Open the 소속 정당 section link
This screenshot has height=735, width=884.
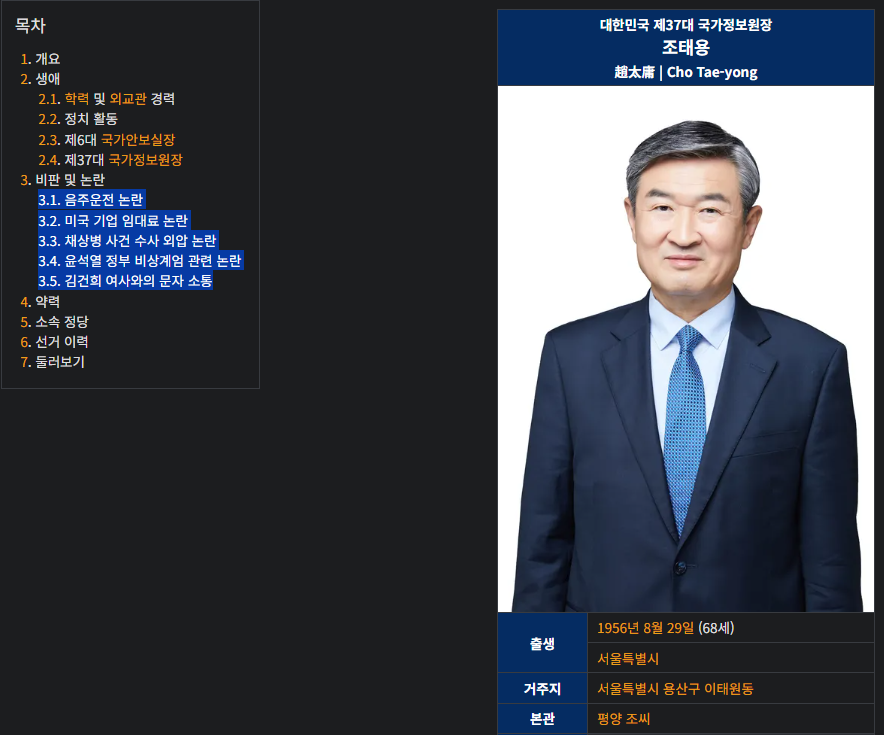tap(62, 321)
